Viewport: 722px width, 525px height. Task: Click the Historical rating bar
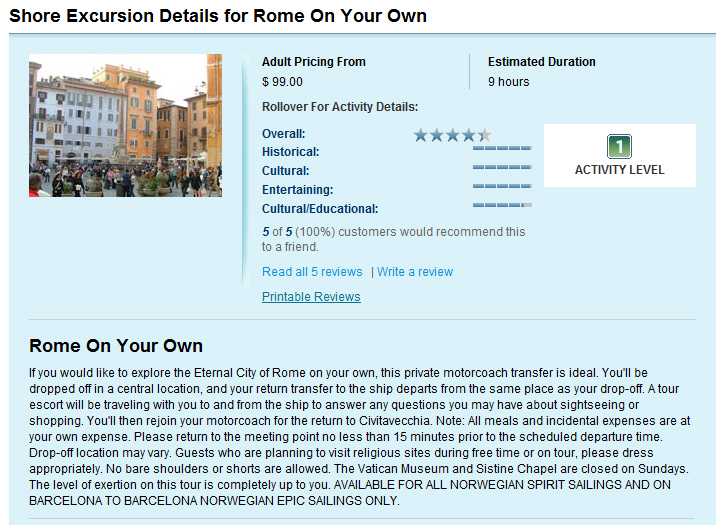pyautogui.click(x=502, y=148)
